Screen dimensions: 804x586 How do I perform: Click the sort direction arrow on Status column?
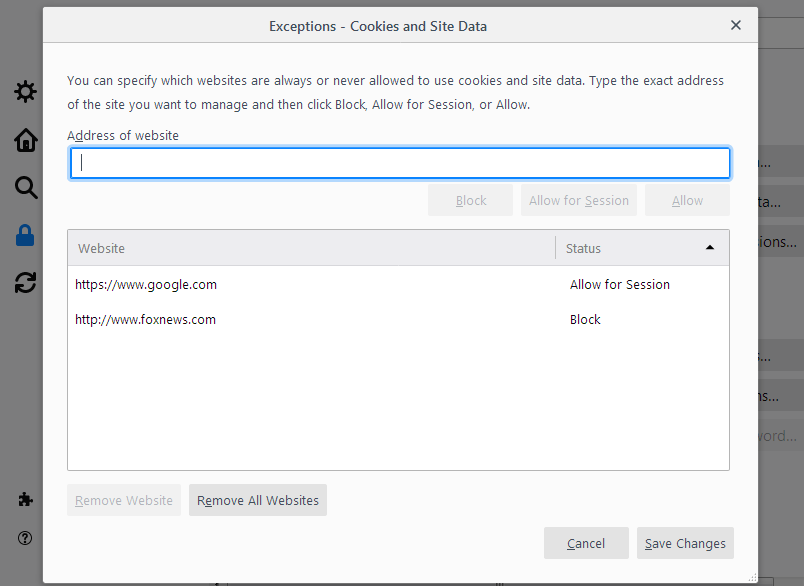coord(710,246)
